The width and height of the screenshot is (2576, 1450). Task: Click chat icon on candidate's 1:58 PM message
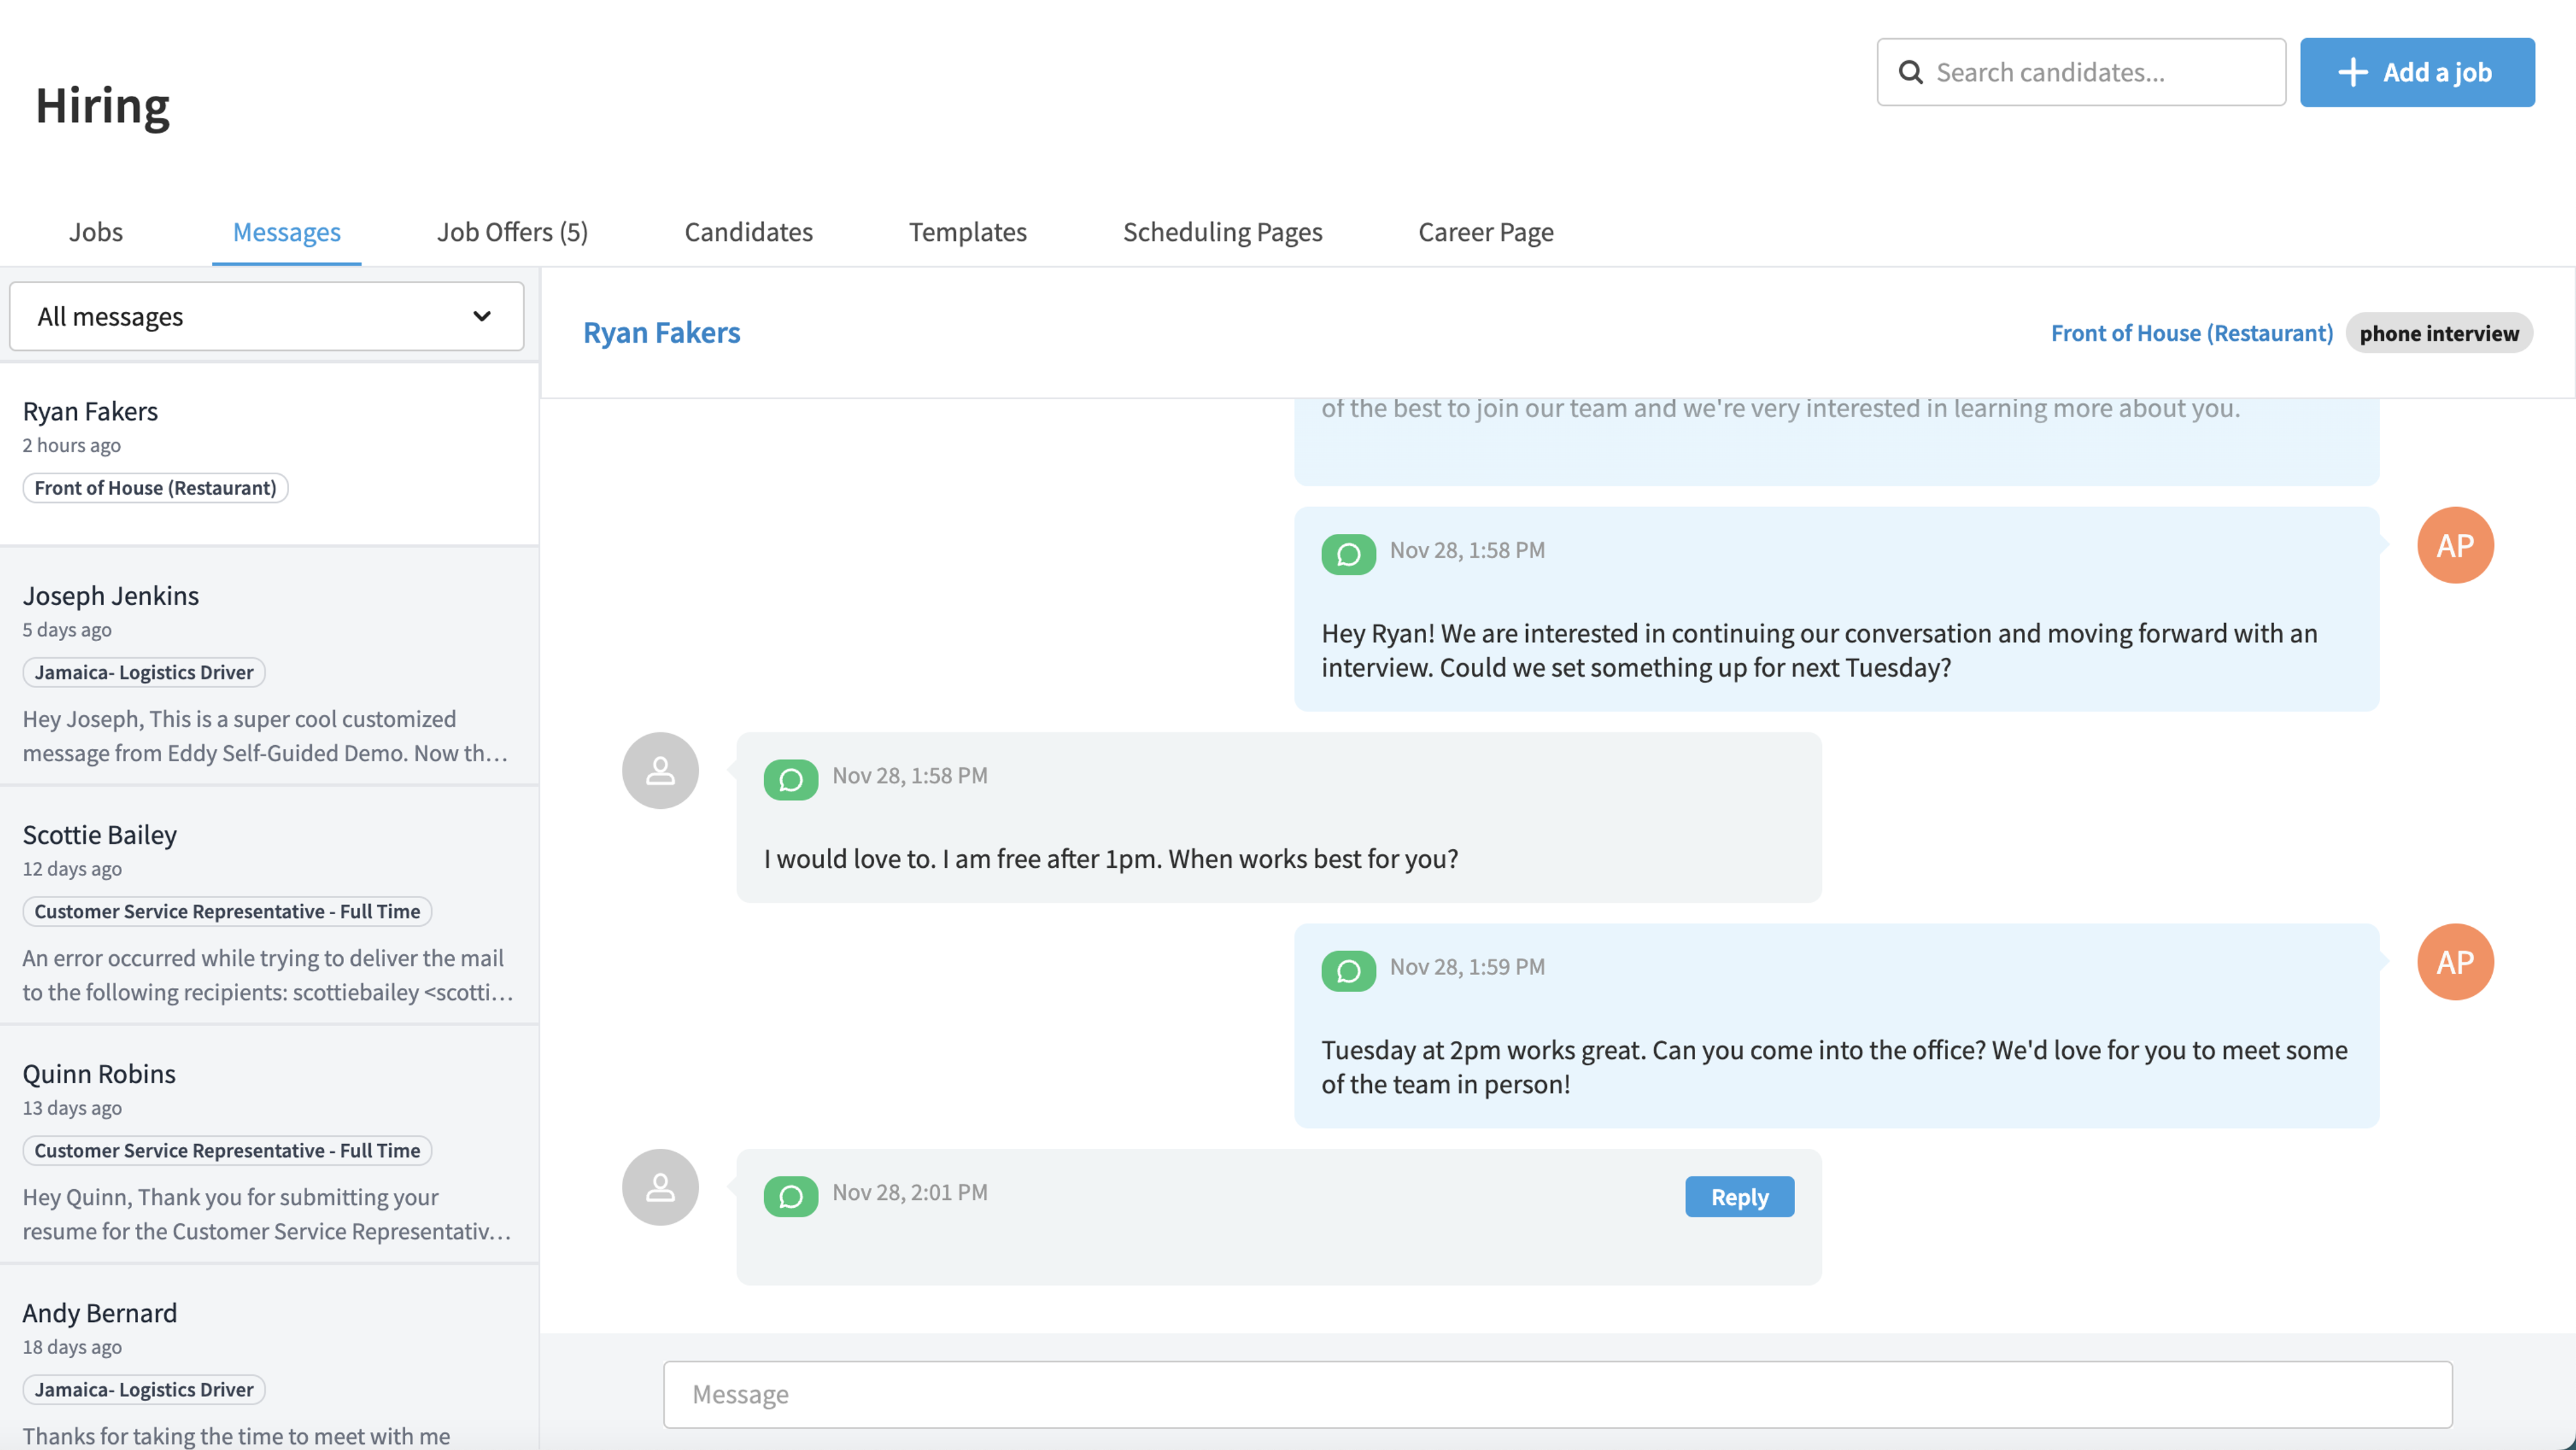coord(791,779)
